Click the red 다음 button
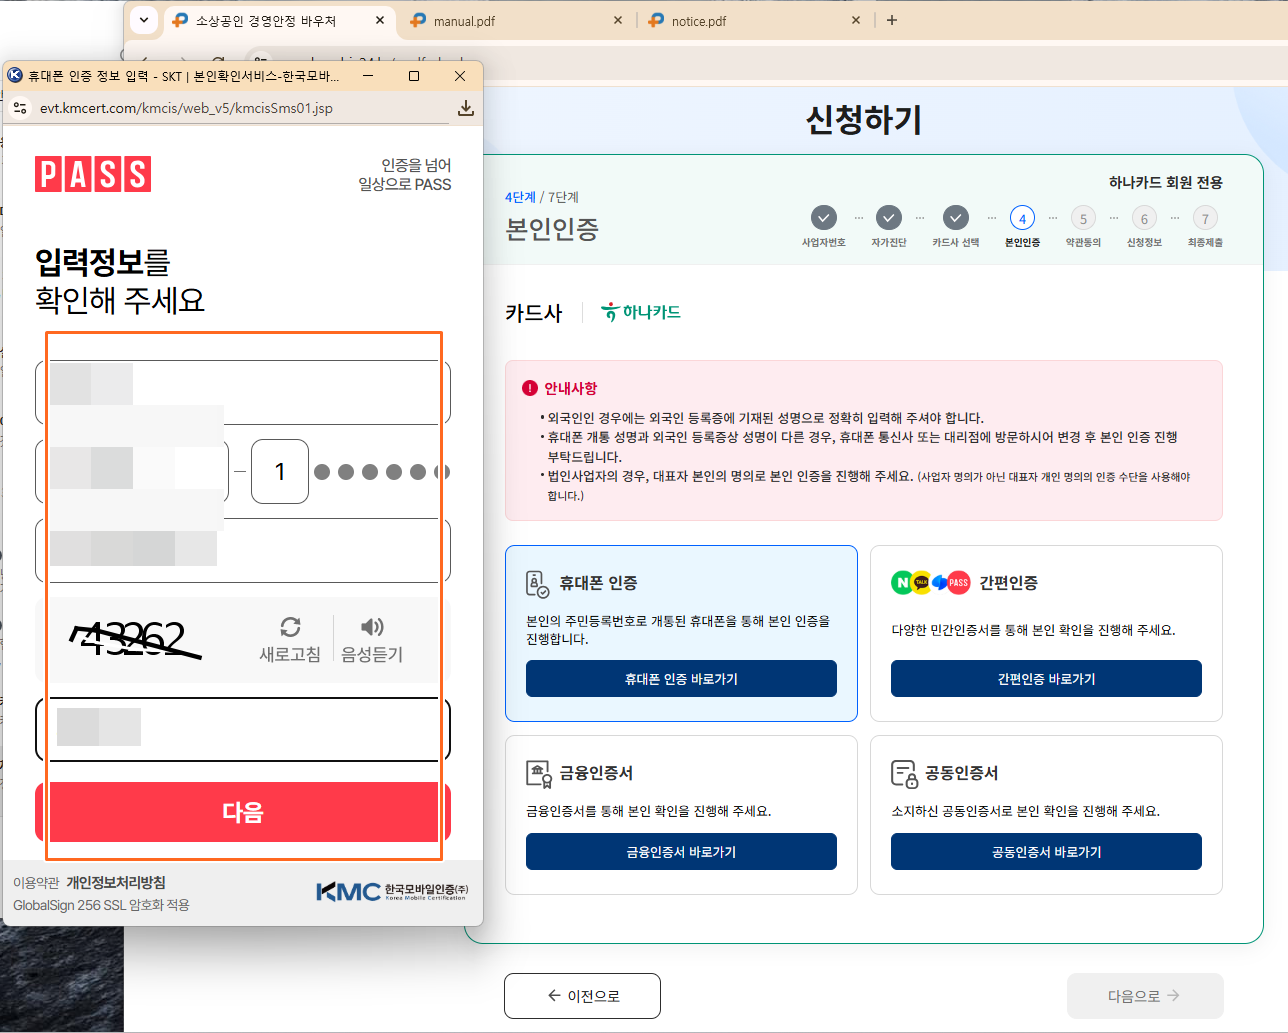Image resolution: width=1288 pixels, height=1033 pixels. coord(243,812)
